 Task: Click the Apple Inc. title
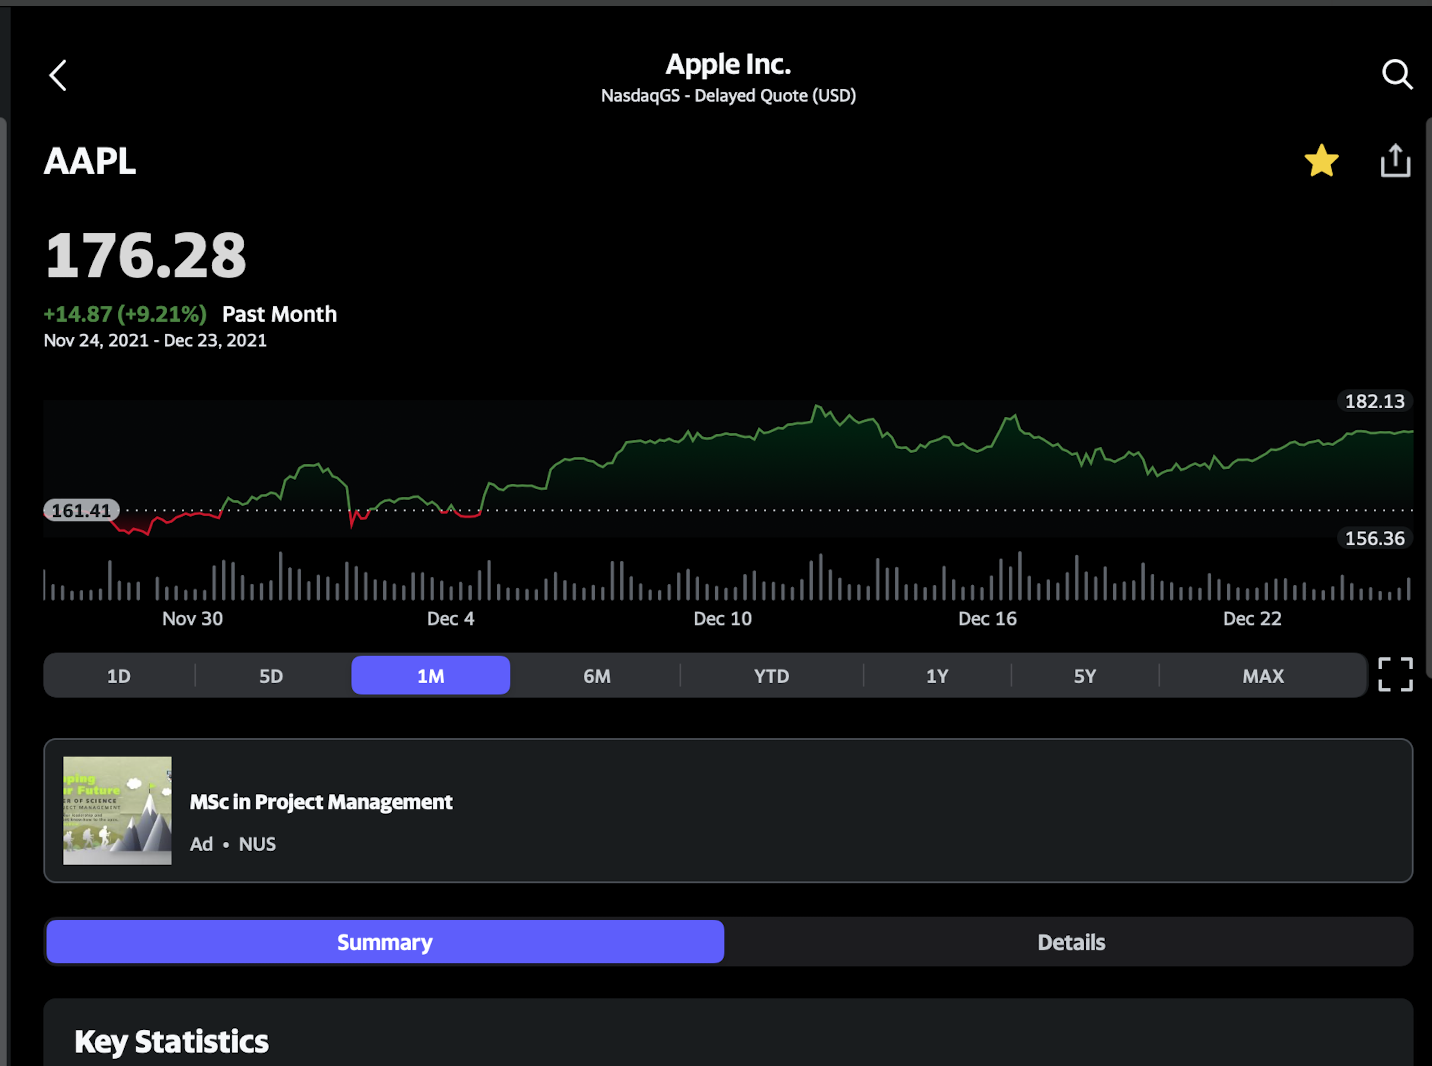(728, 64)
